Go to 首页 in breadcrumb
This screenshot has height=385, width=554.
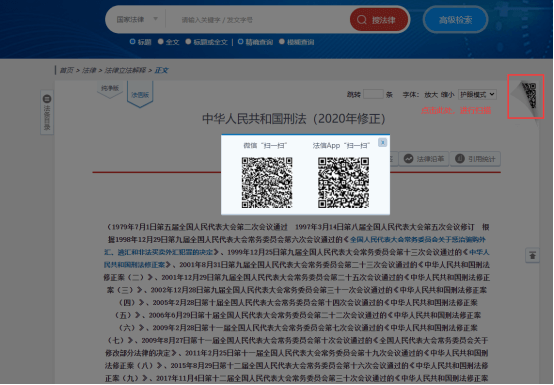[x=66, y=70]
